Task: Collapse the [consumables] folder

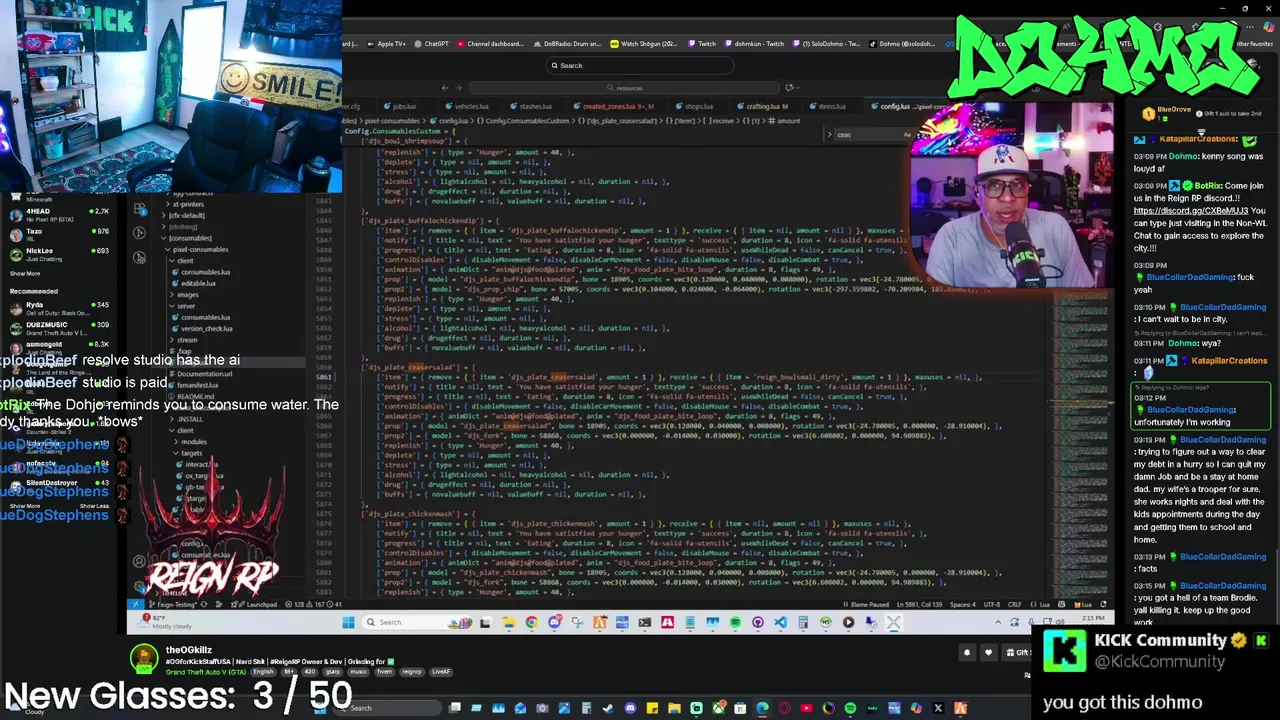Action: coord(191,238)
